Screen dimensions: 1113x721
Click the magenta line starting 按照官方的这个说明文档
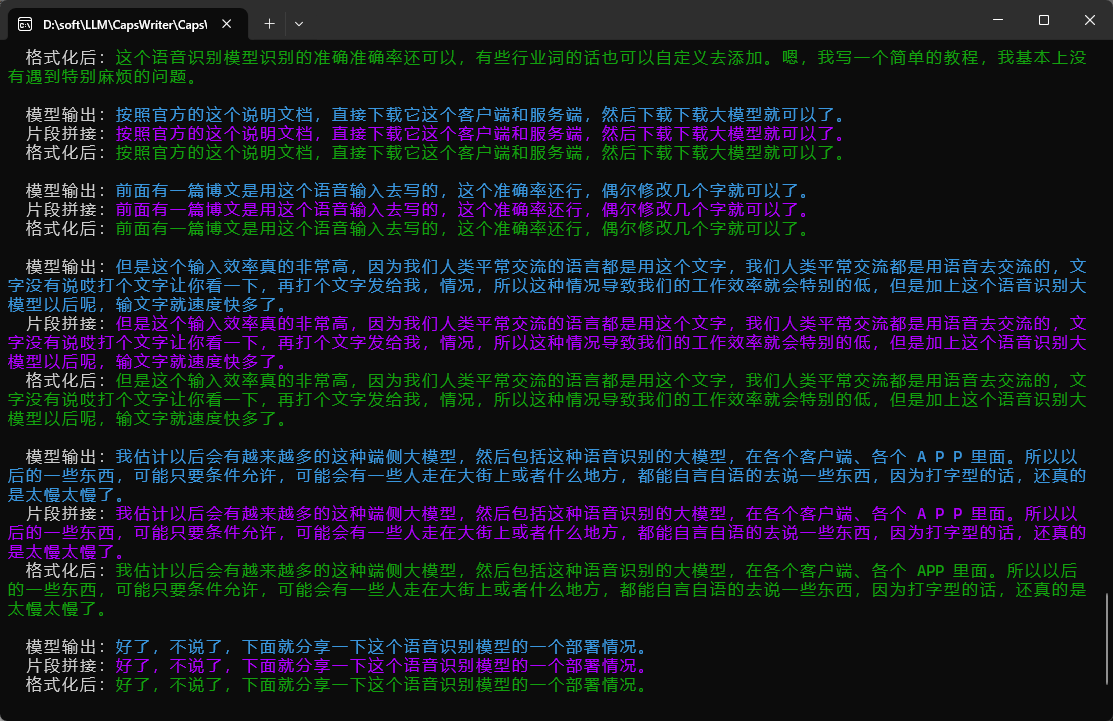pyautogui.click(x=481, y=133)
